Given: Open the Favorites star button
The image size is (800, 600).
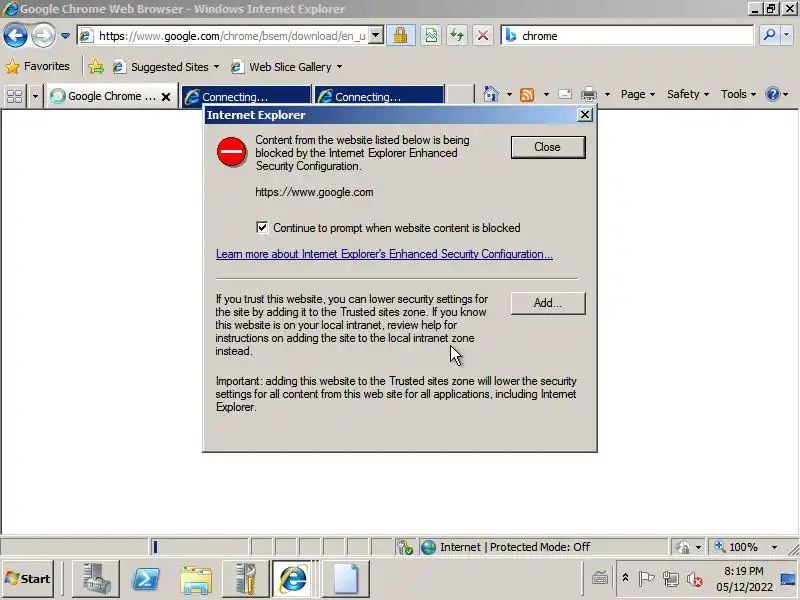Looking at the screenshot, I should click(x=37, y=66).
